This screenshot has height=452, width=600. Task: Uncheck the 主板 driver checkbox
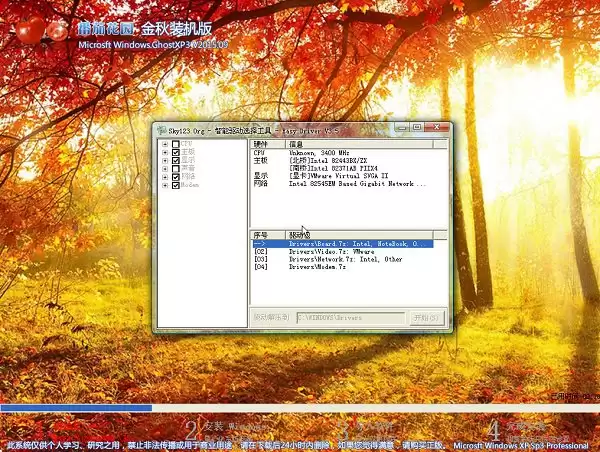point(176,152)
